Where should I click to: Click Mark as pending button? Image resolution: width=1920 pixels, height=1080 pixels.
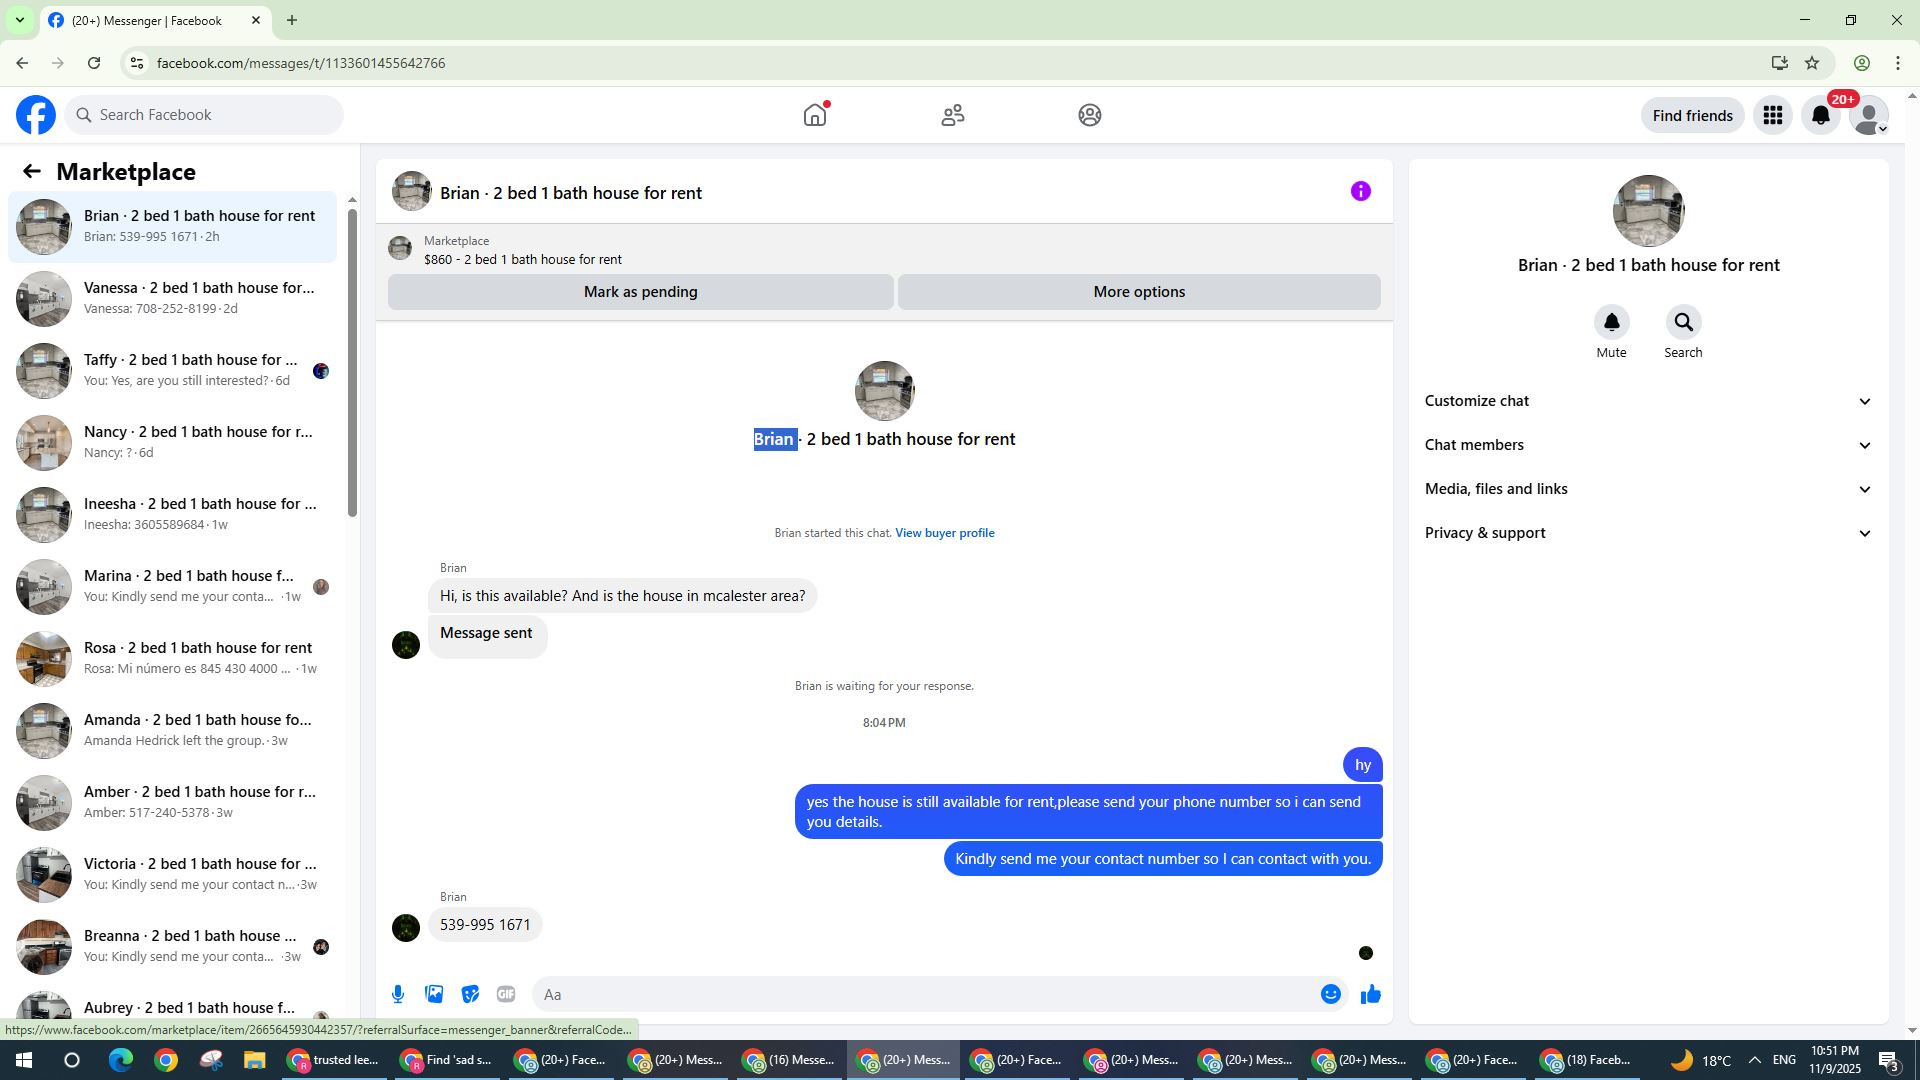point(640,292)
